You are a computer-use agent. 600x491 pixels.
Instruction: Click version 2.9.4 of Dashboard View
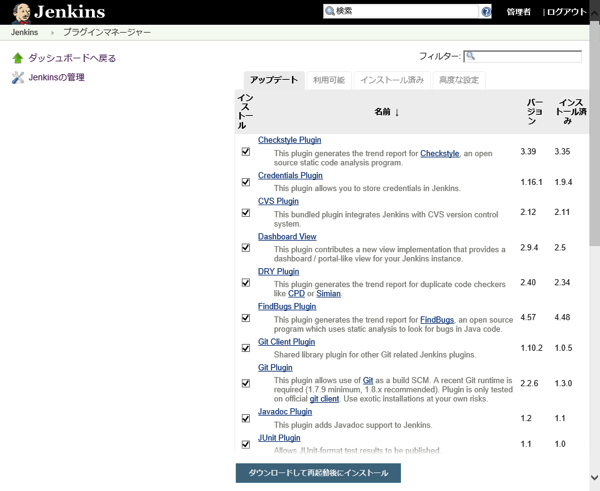529,248
